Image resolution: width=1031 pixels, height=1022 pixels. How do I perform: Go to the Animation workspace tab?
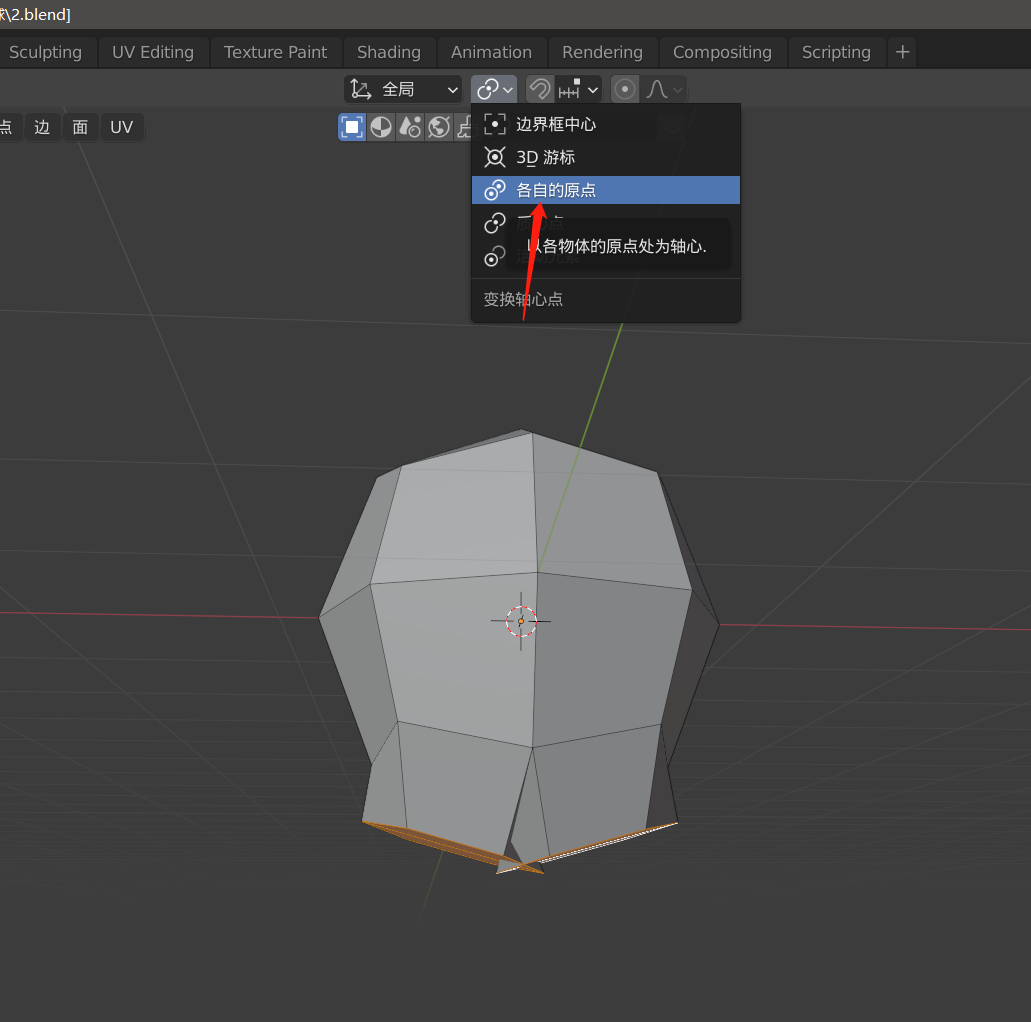tap(491, 53)
